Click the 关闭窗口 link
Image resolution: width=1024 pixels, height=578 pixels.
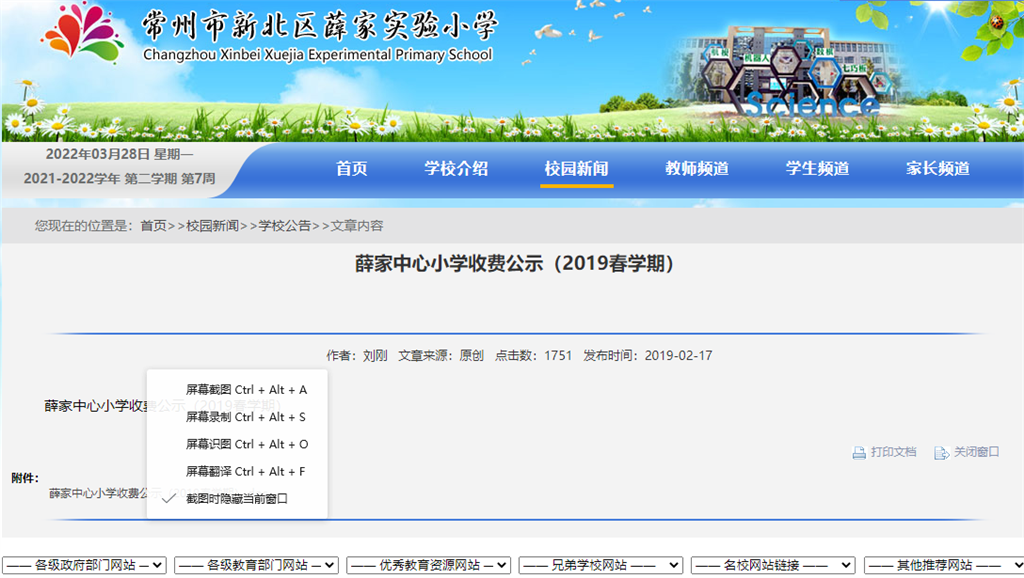point(976,452)
